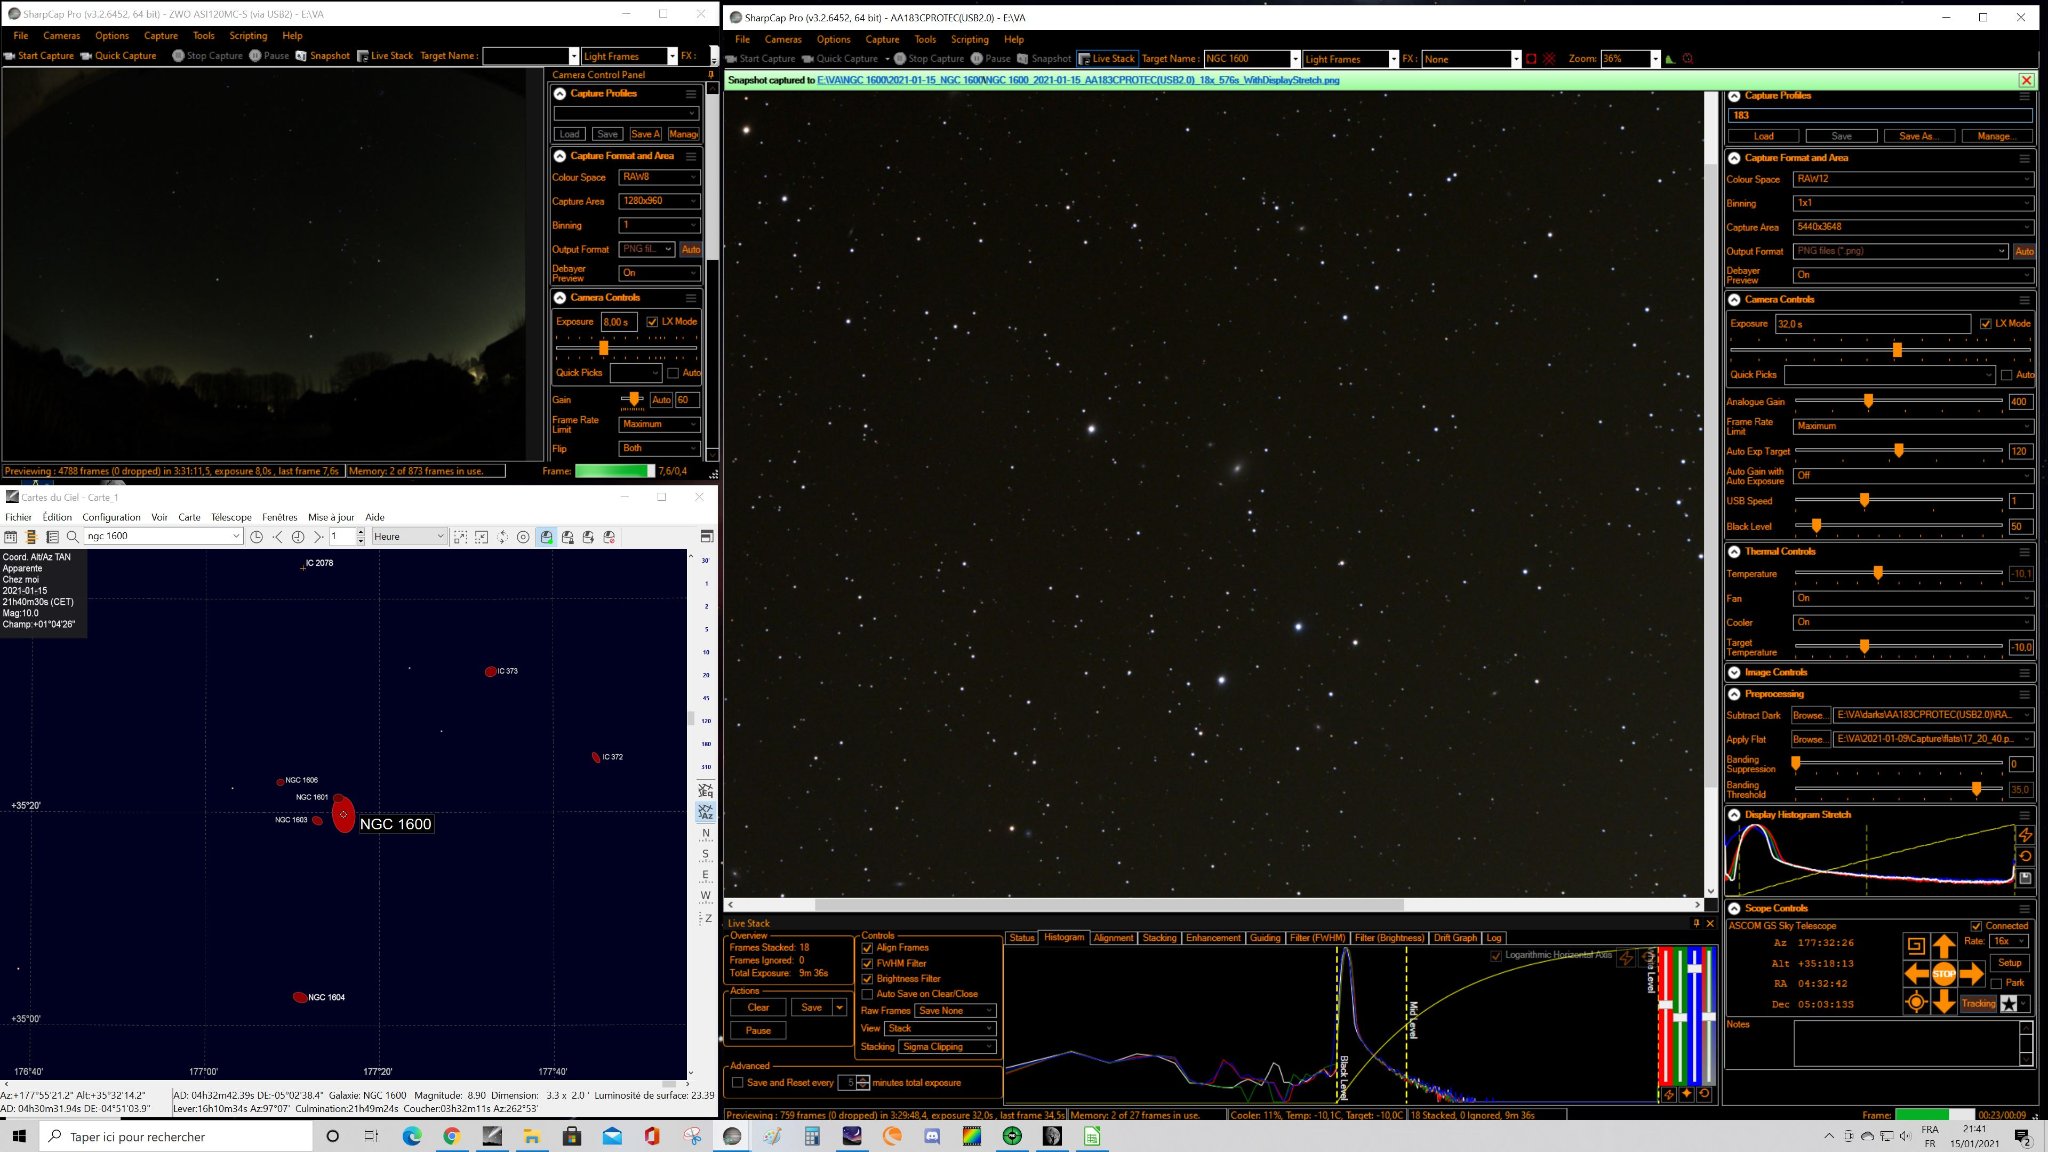Viewport: 2048px width, 1152px height.
Task: Open the Scripting menu in right SharpCap window
Action: (969, 40)
